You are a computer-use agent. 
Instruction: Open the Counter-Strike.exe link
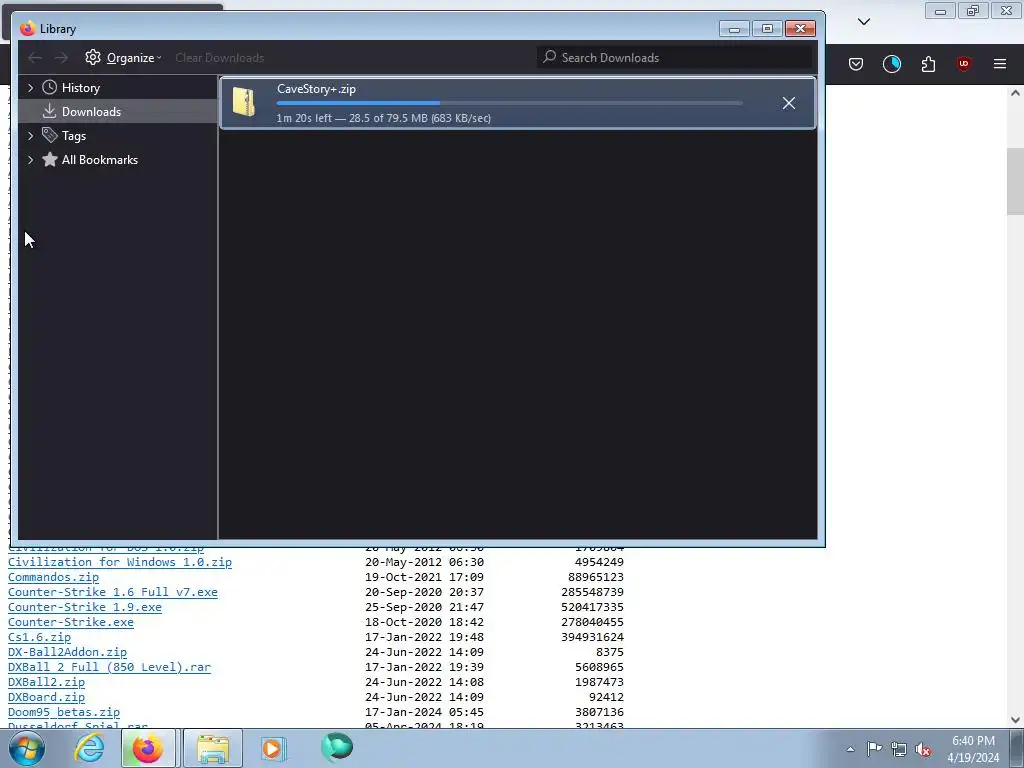[71, 622]
